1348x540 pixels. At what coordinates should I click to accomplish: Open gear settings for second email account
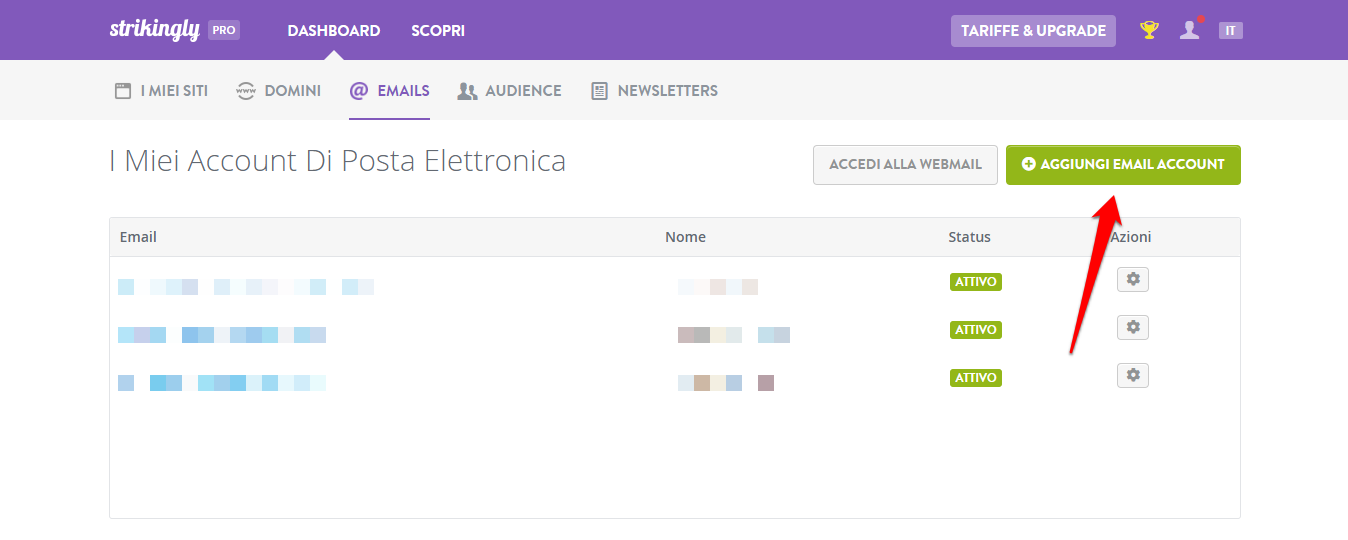click(1133, 327)
